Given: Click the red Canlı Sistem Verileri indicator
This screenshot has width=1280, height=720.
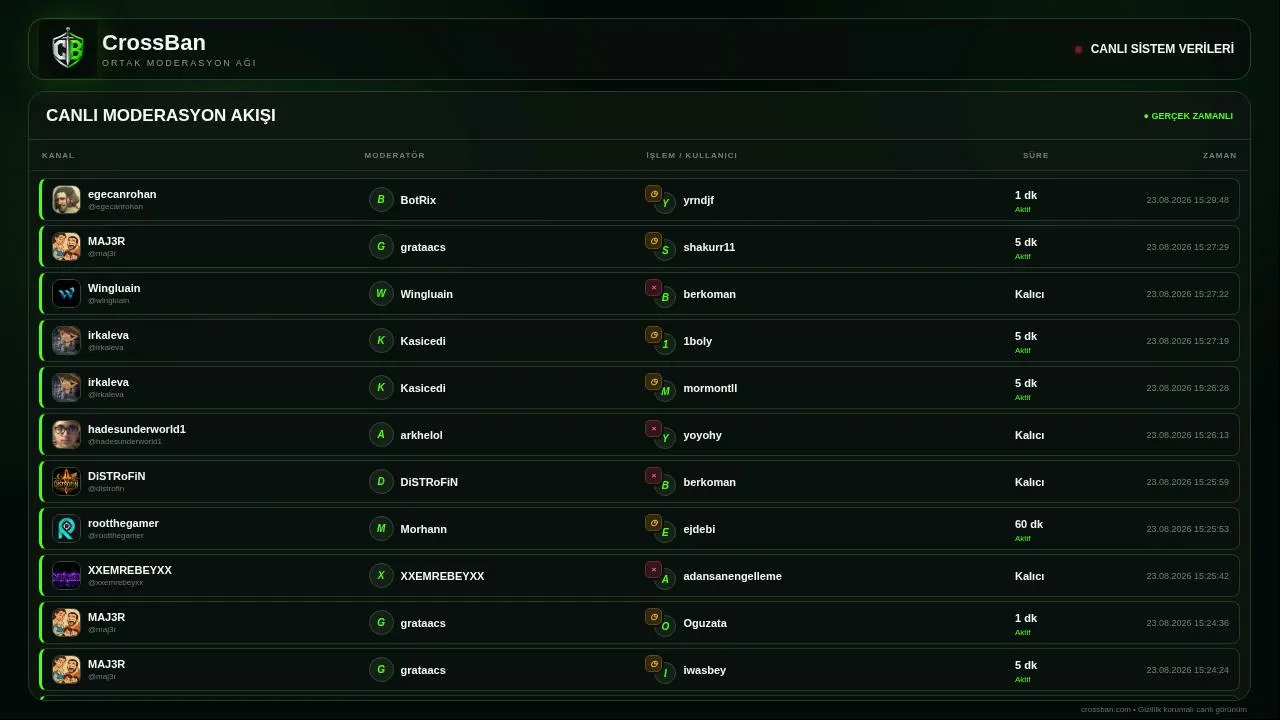Looking at the screenshot, I should [1078, 49].
